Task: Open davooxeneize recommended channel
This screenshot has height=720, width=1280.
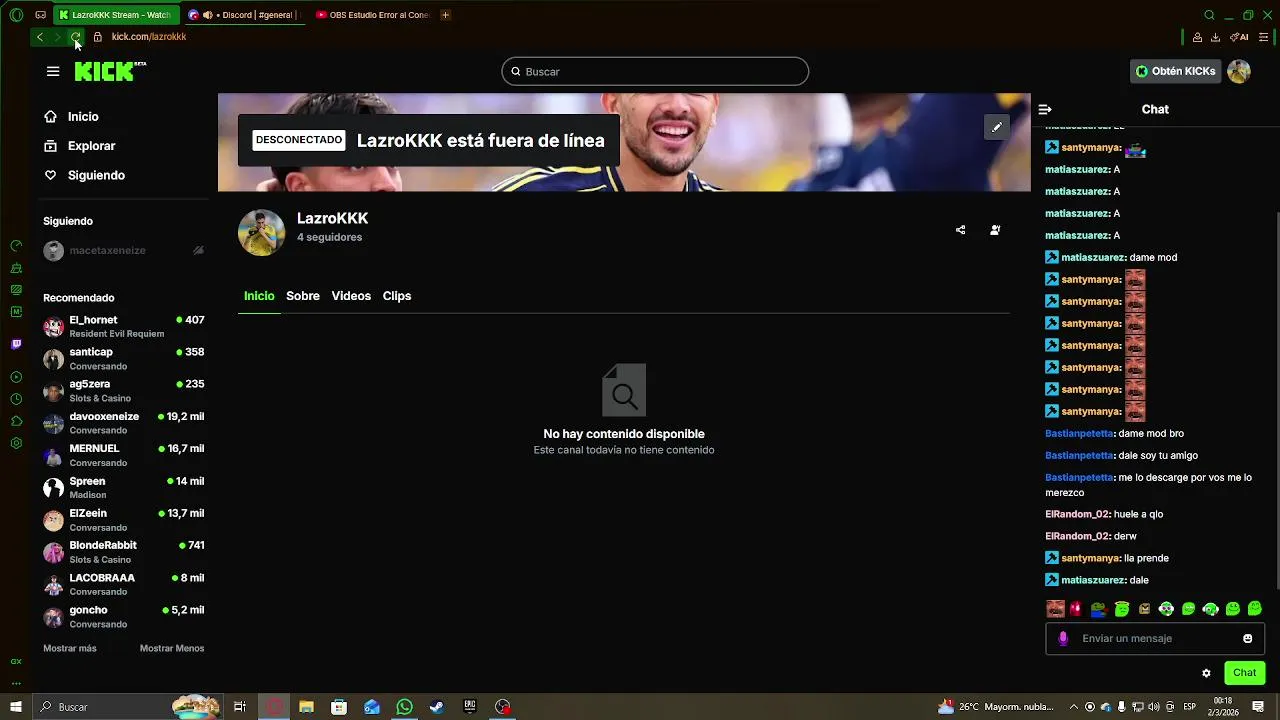Action: pos(124,423)
